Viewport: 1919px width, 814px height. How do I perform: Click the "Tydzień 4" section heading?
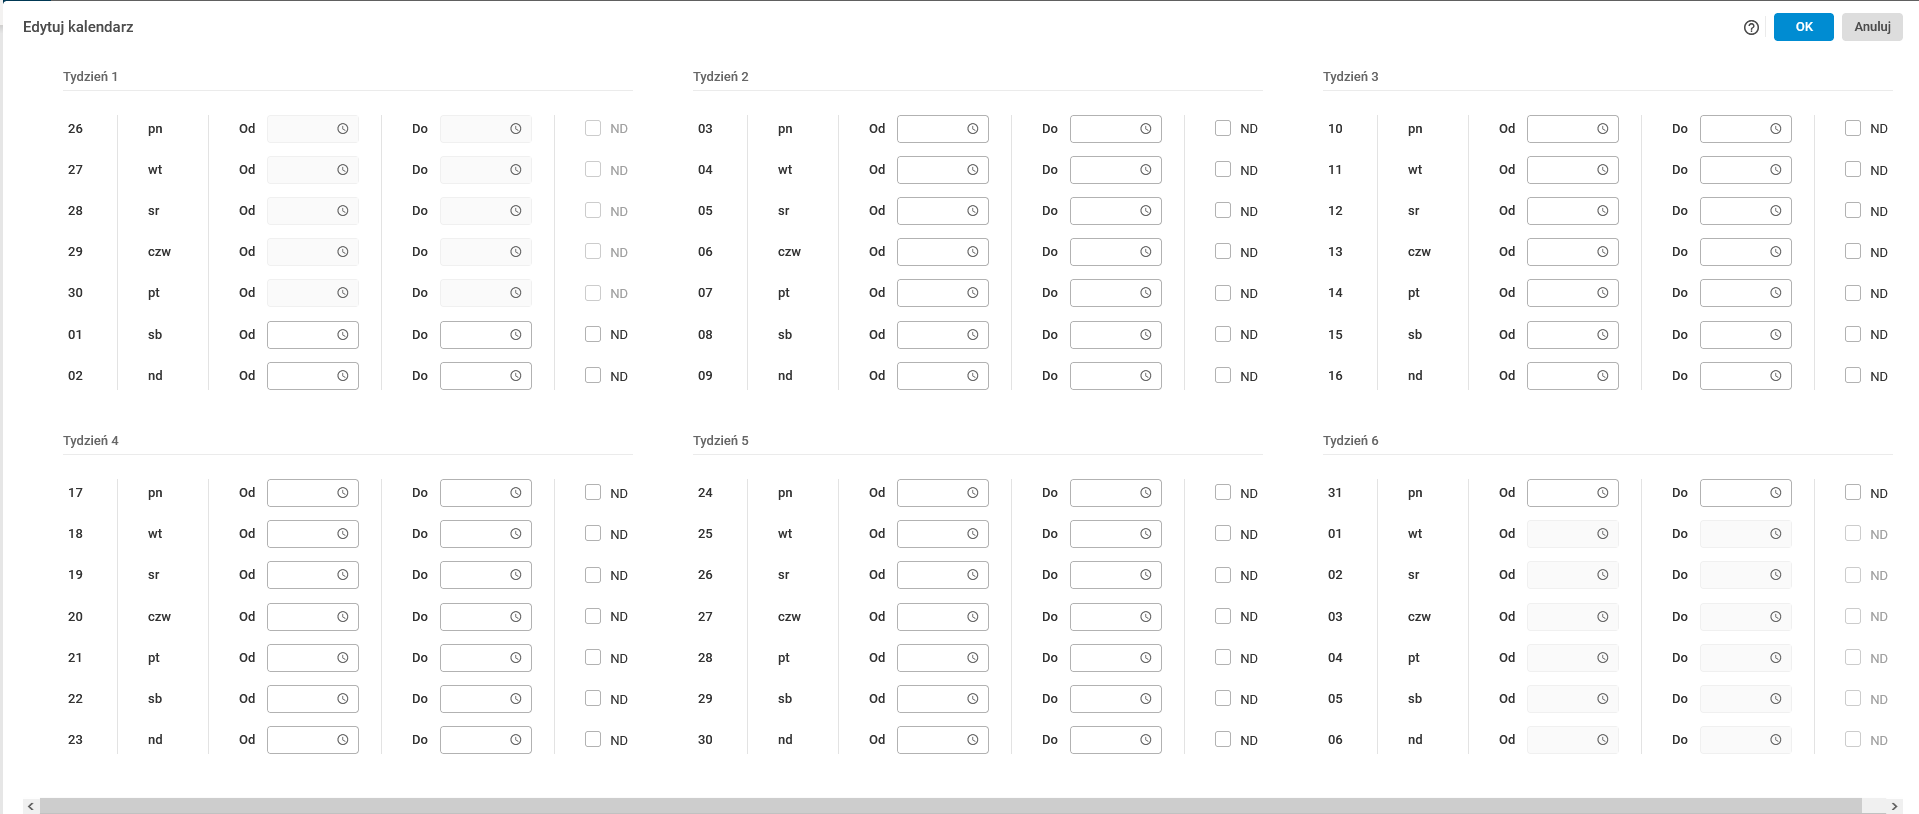(x=90, y=441)
